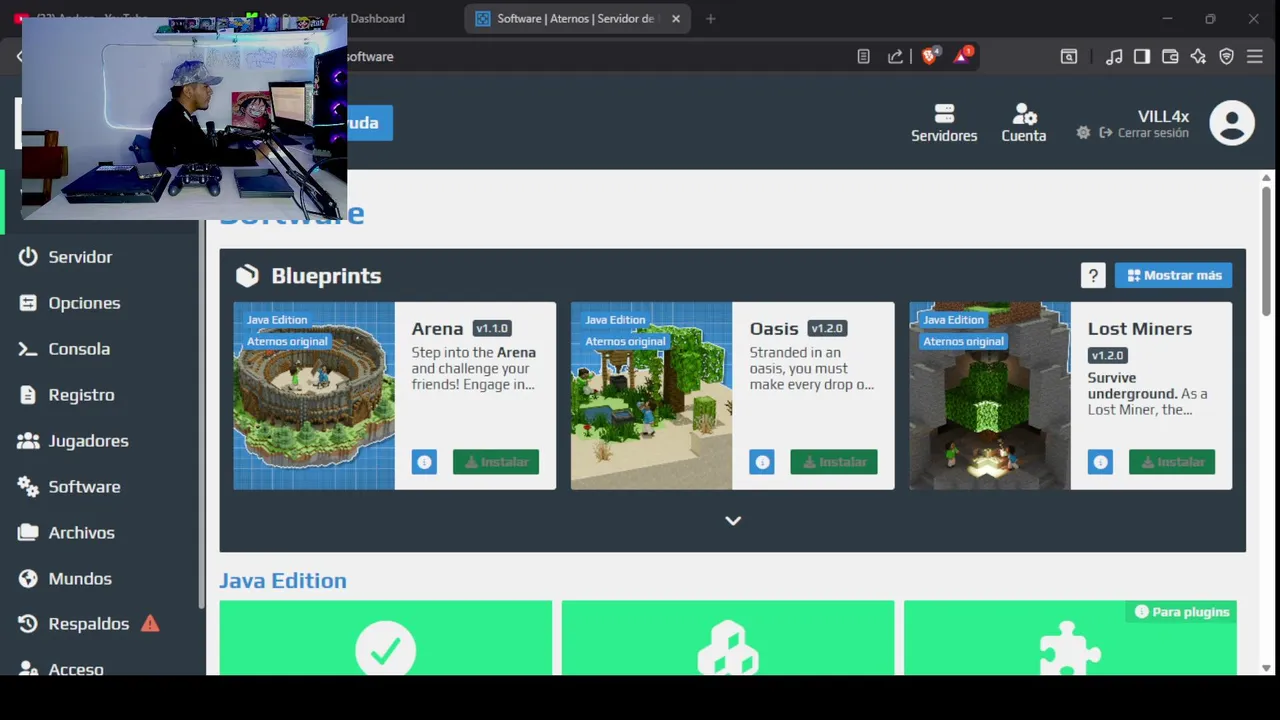Open info for the Oasis blueprint
The width and height of the screenshot is (1280, 720).
point(762,462)
